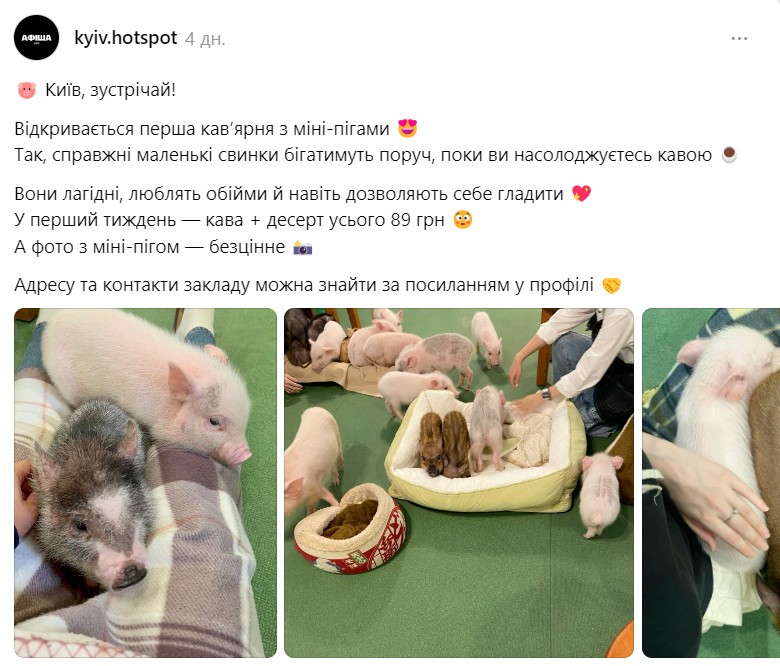Open the three-dot more options menu
780x666 pixels.
tap(739, 38)
